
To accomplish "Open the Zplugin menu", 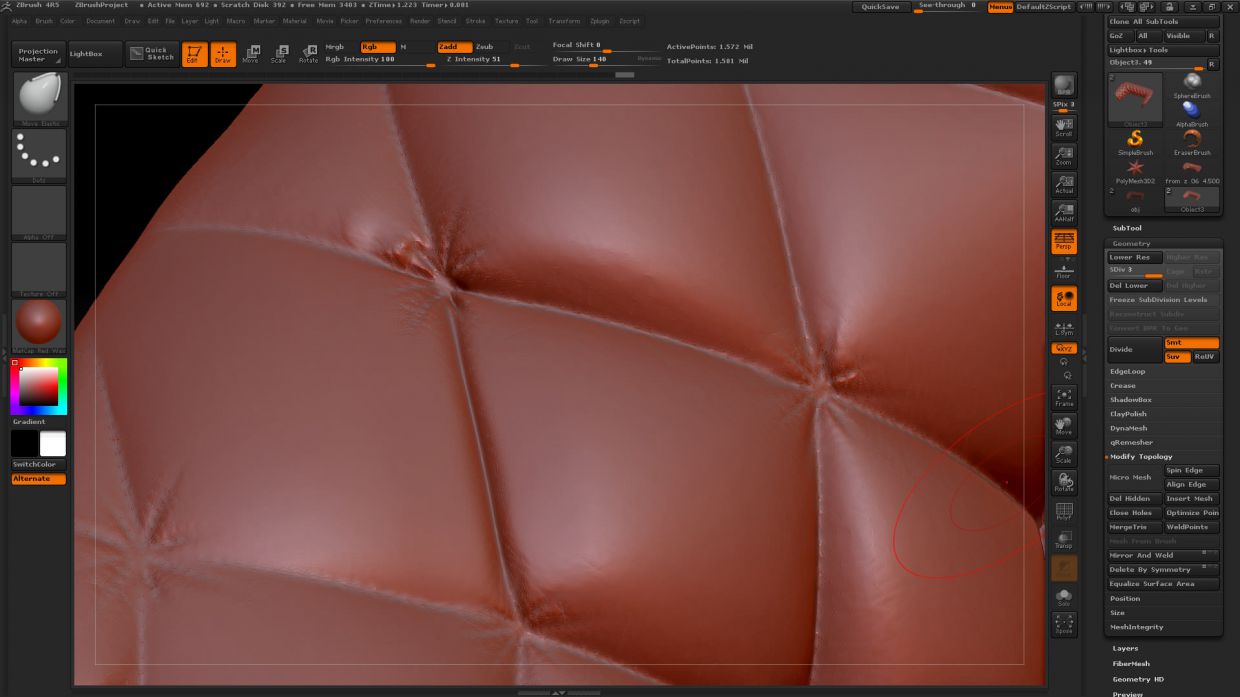I will click(600, 21).
